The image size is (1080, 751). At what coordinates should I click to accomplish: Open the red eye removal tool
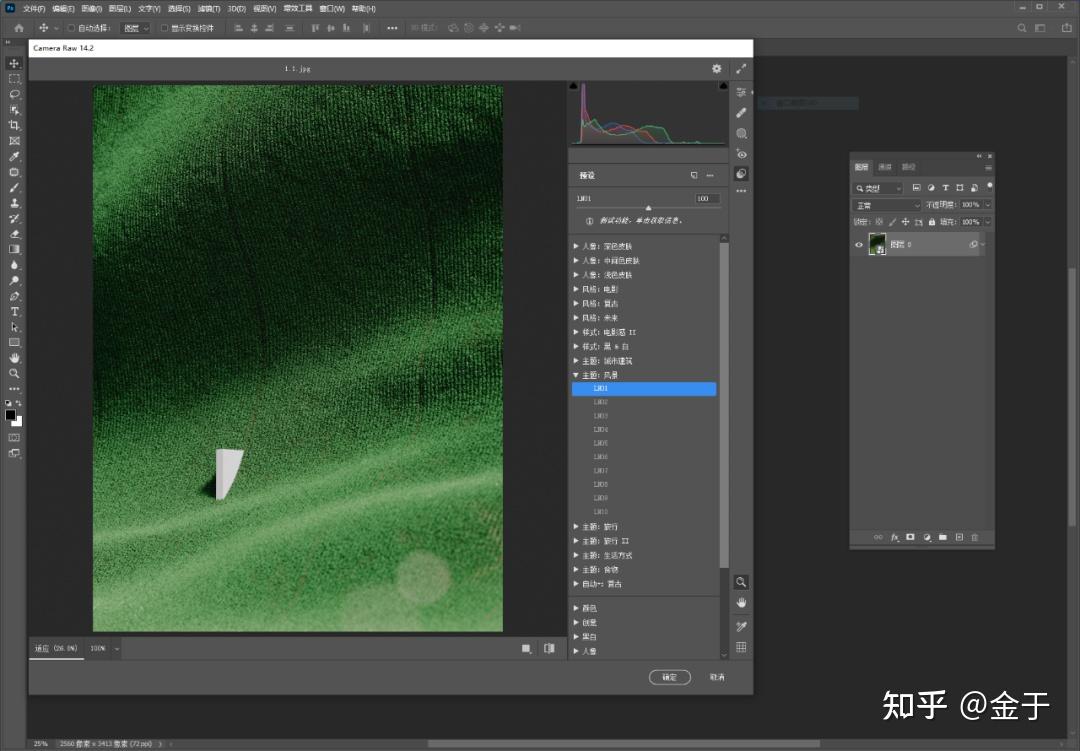[741, 154]
